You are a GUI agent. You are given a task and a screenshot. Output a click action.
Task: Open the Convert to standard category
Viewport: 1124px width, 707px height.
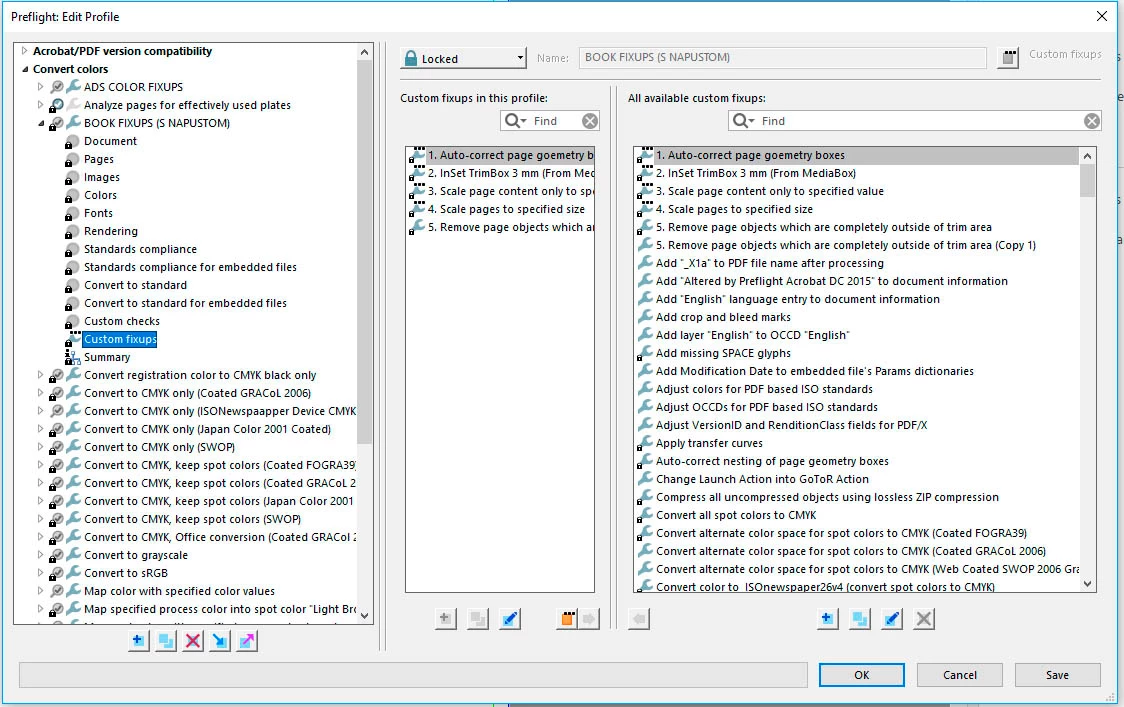click(135, 285)
